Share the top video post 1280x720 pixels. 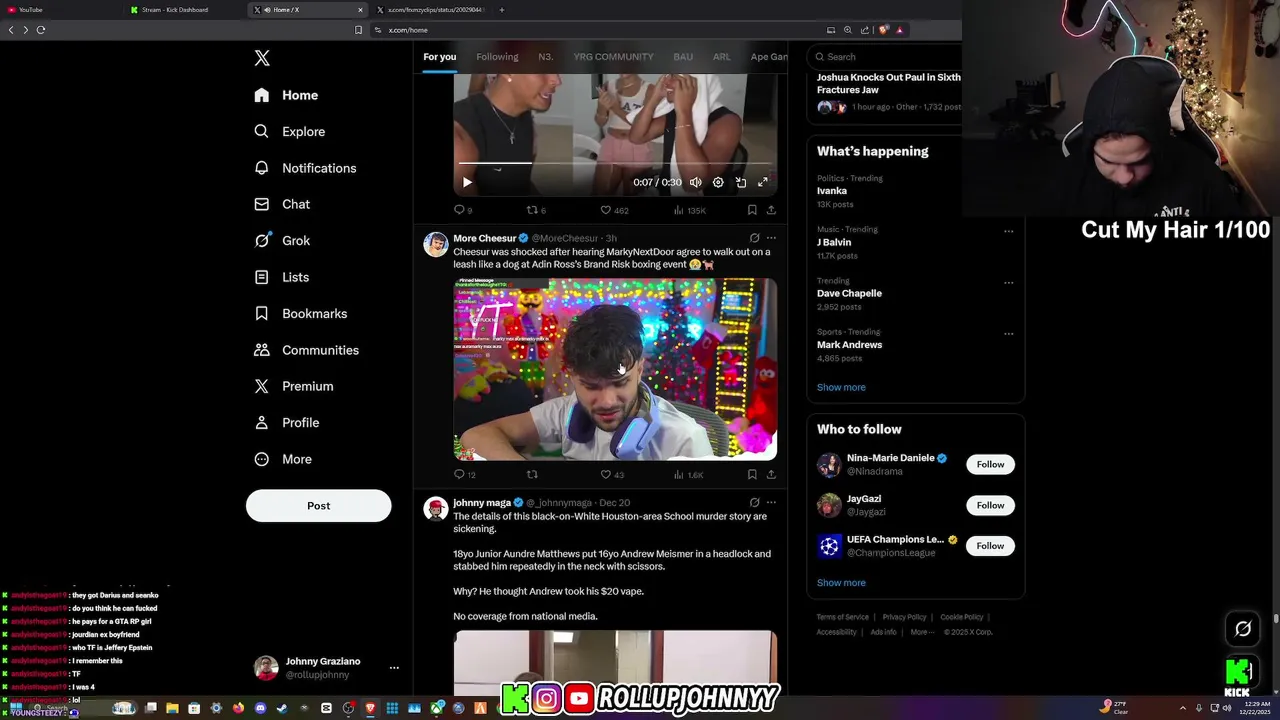(771, 210)
